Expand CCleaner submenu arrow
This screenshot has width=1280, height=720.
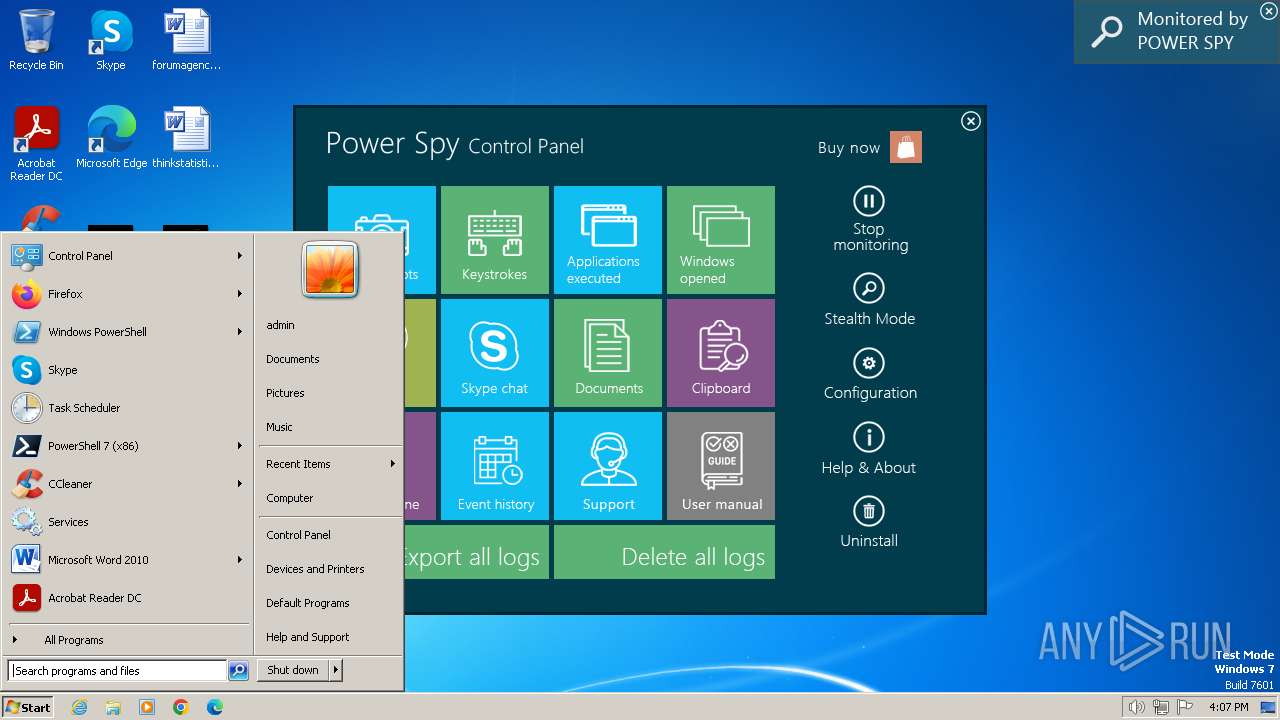(240, 484)
